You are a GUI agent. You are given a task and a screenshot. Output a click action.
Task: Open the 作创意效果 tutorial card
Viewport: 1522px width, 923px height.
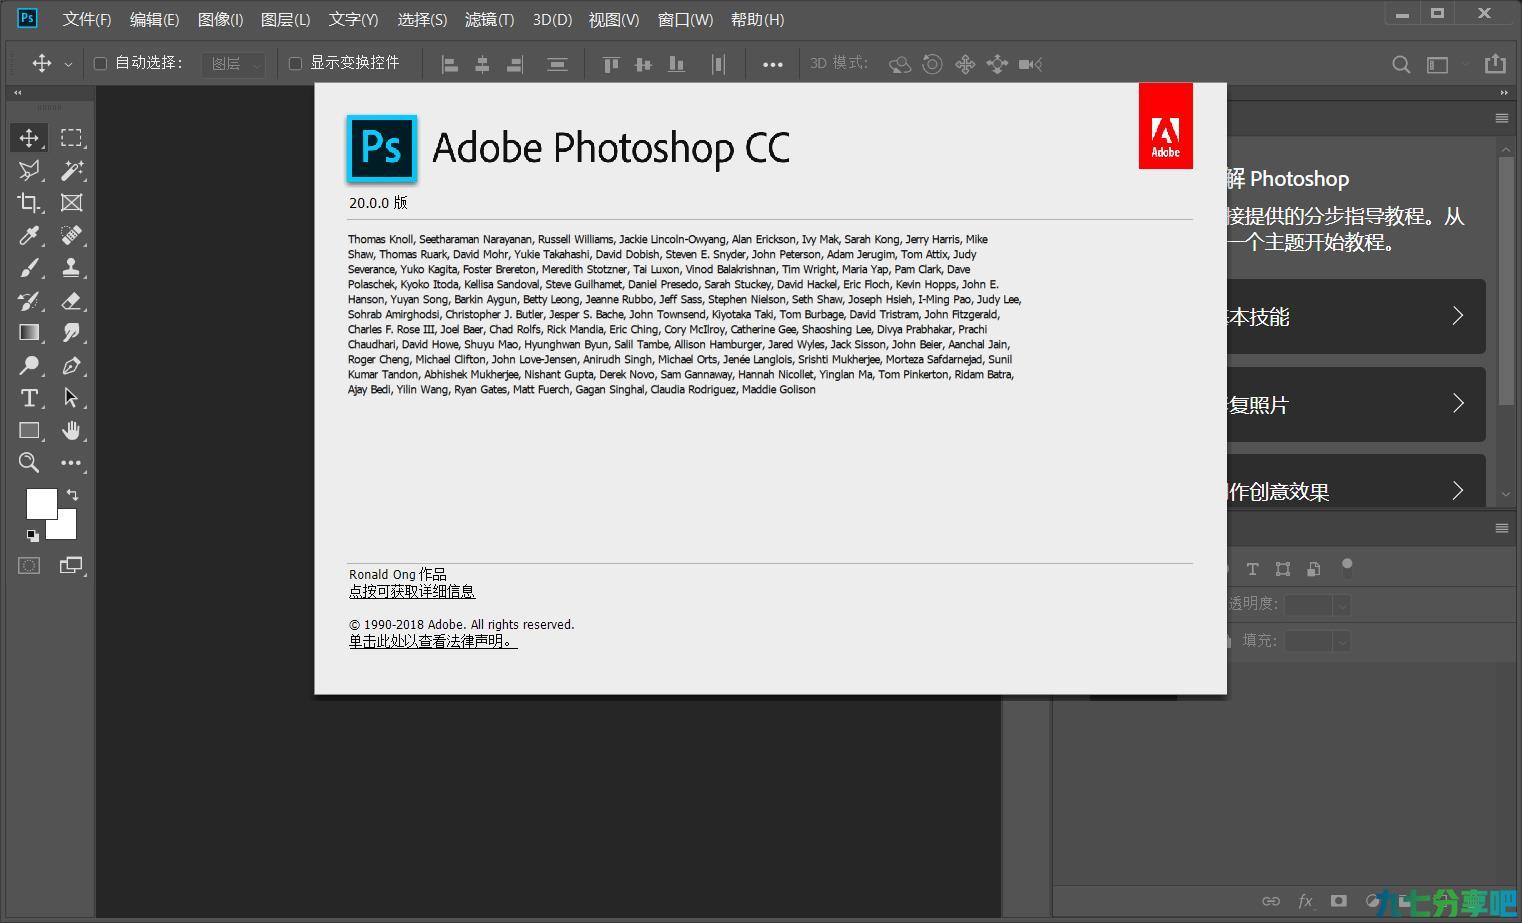[x=1356, y=481]
